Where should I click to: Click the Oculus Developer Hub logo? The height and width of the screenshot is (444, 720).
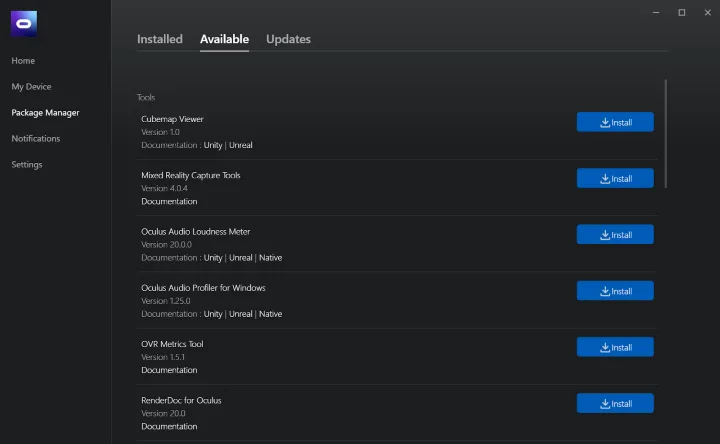(24, 23)
